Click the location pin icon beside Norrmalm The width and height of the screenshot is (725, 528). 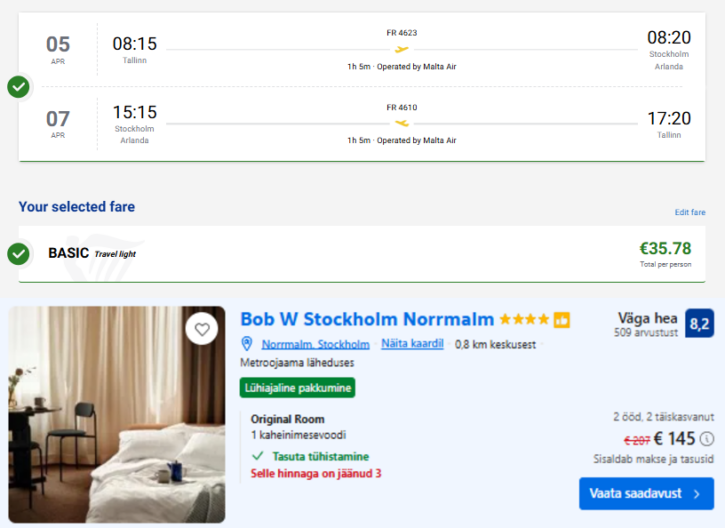tap(247, 344)
